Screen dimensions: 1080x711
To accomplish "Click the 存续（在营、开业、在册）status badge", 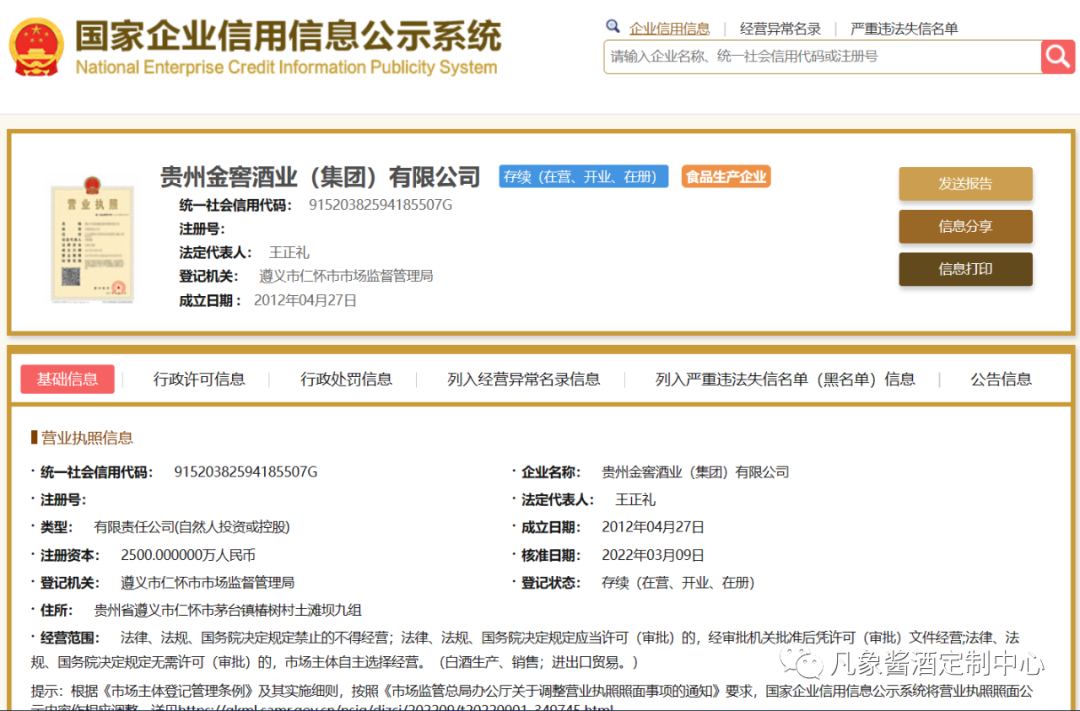I will [583, 176].
